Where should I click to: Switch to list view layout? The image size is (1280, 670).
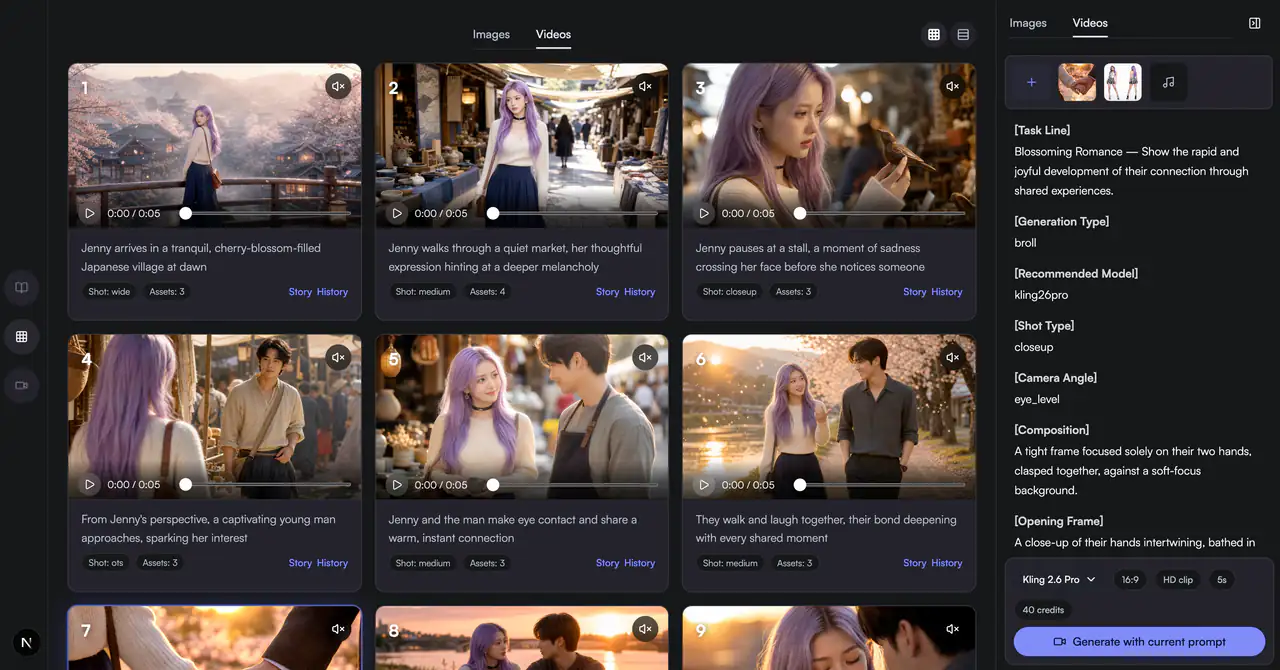[x=963, y=34]
